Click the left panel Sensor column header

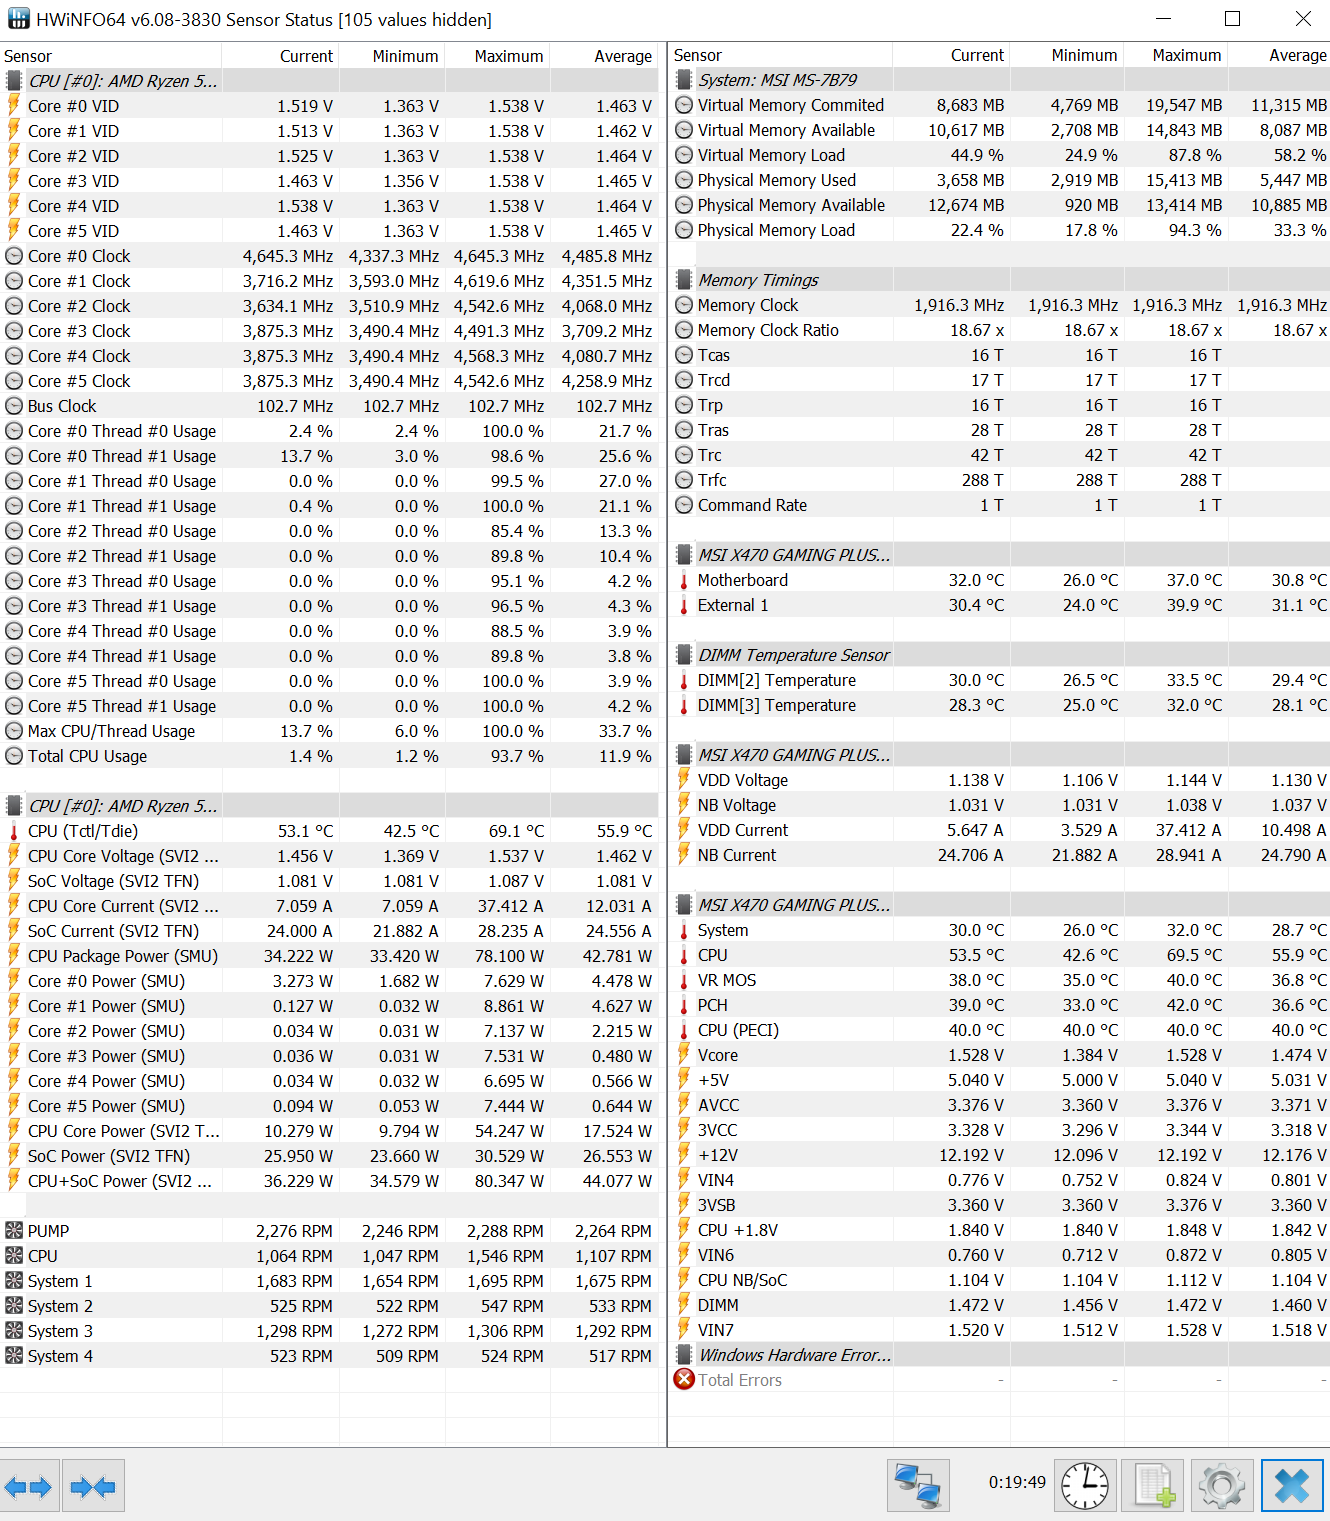(110, 56)
